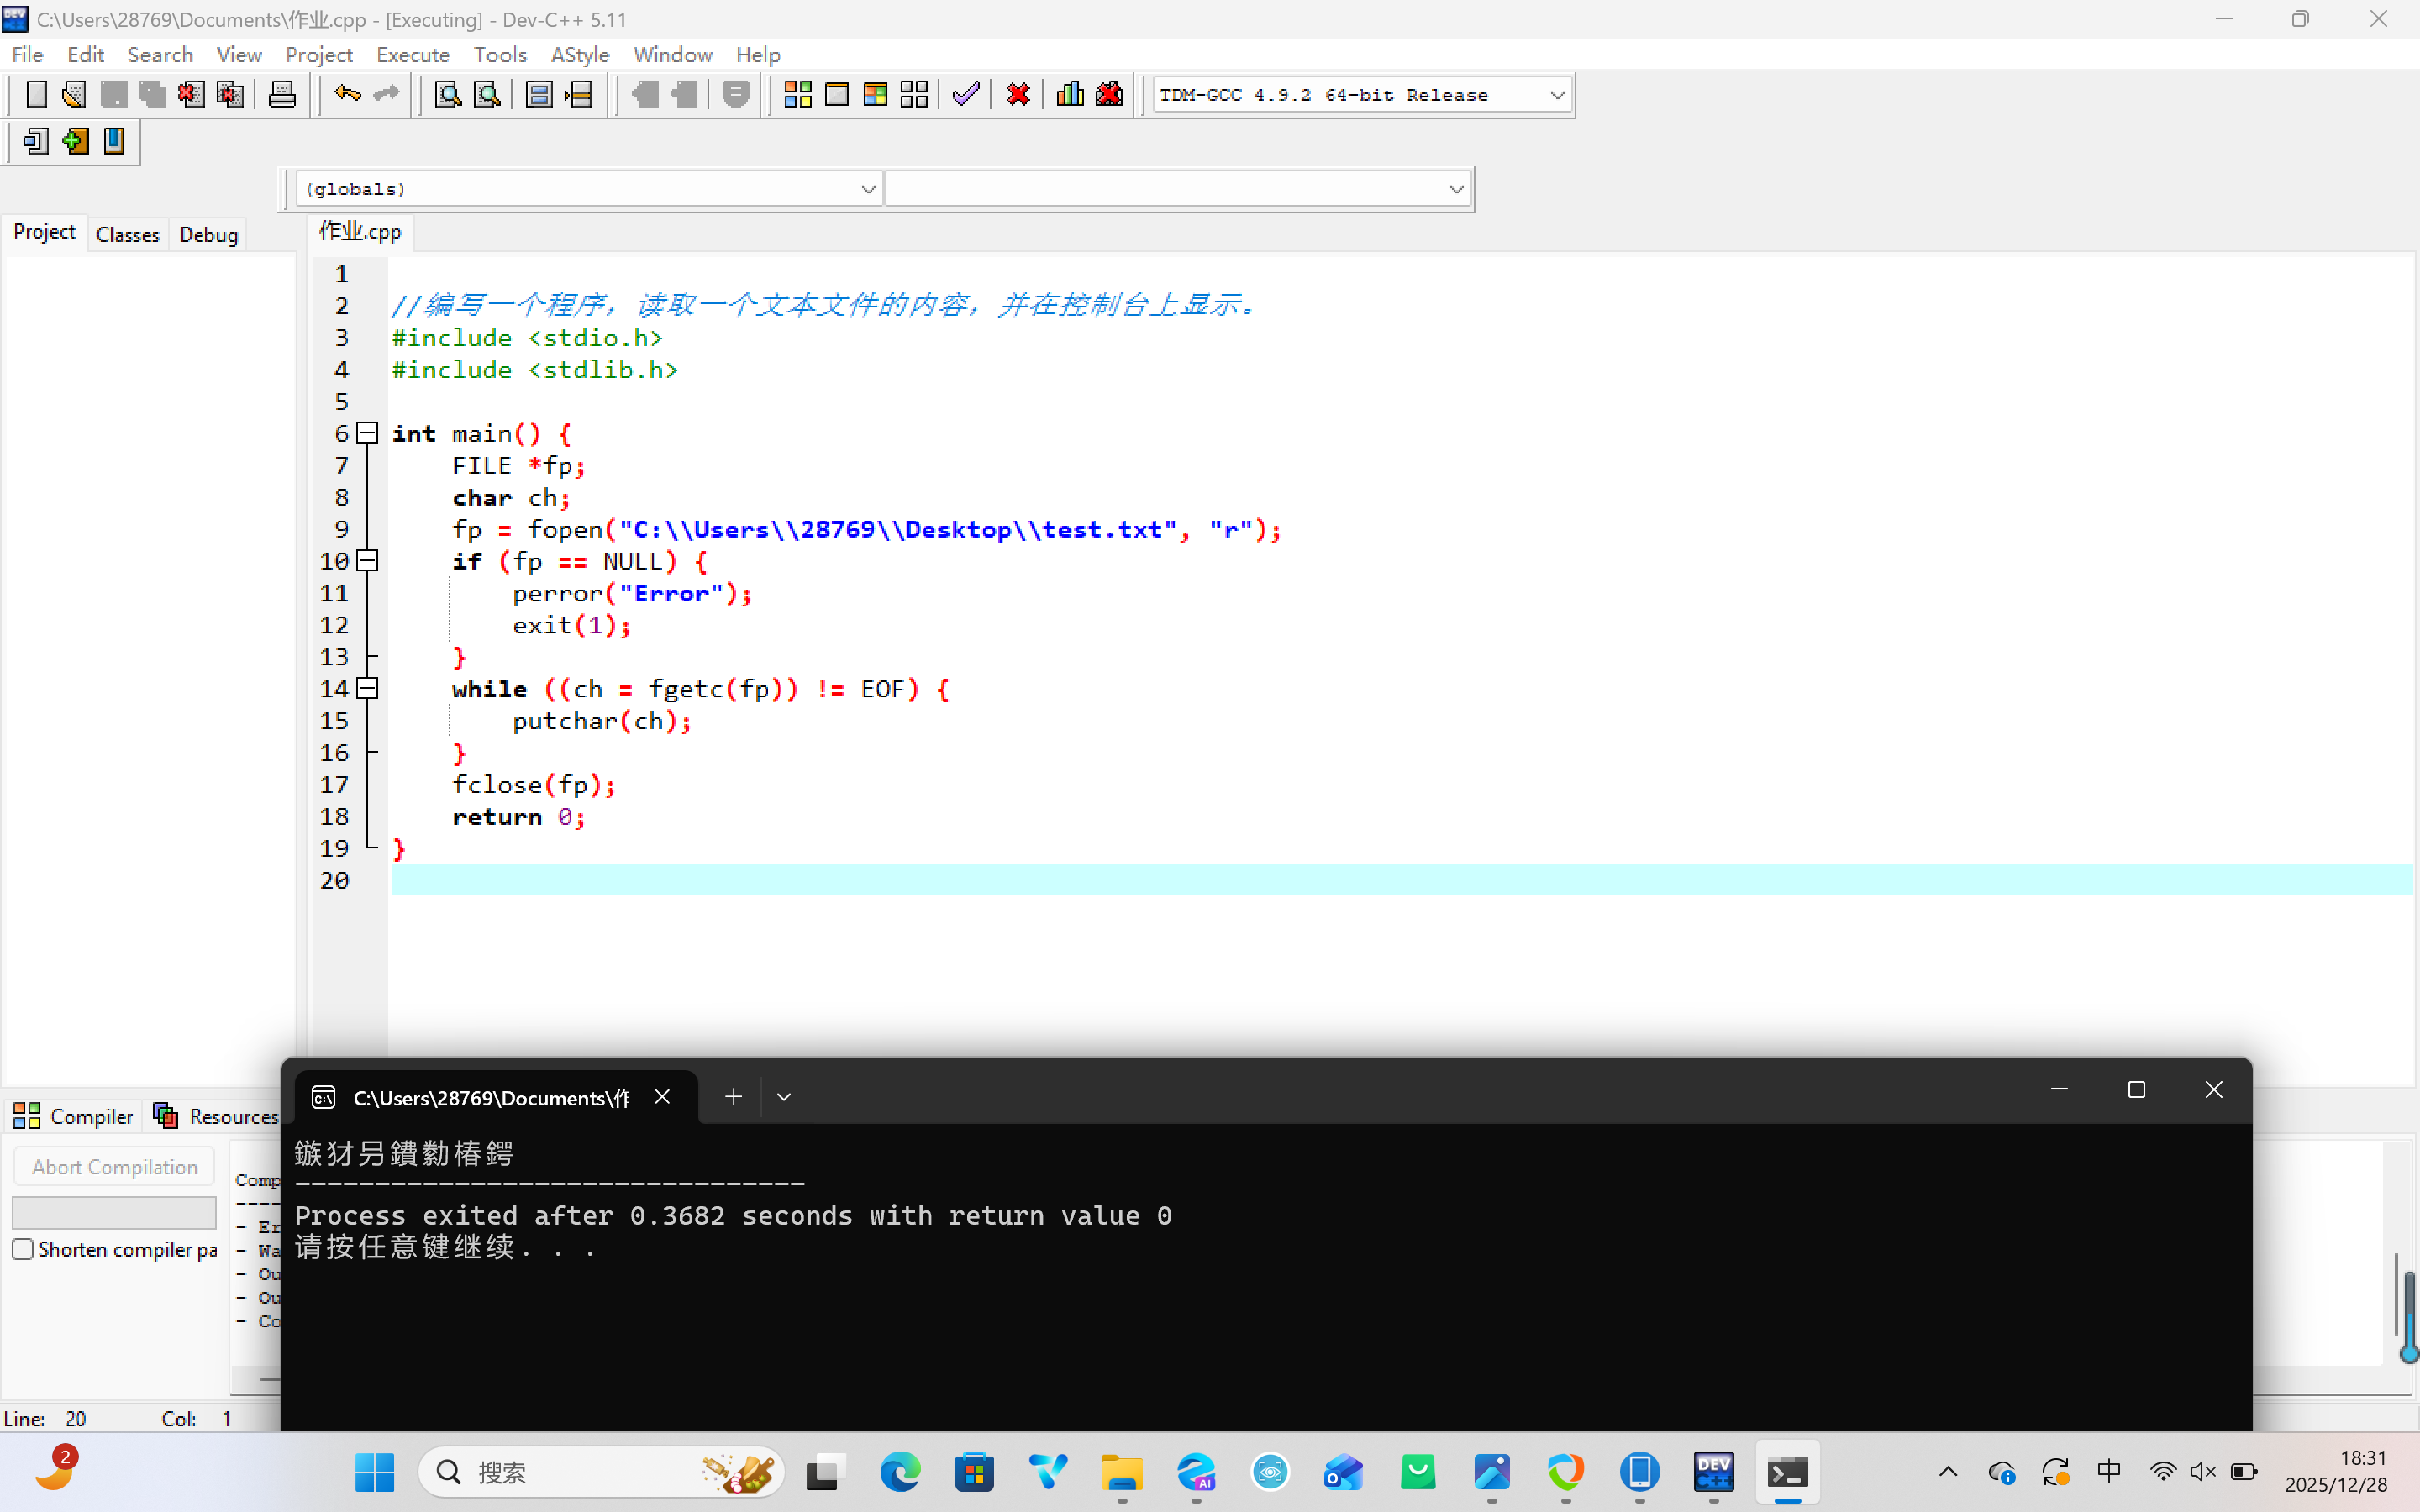This screenshot has height=1512, width=2420.
Task: Click the red X stop execution icon
Action: tap(1018, 95)
